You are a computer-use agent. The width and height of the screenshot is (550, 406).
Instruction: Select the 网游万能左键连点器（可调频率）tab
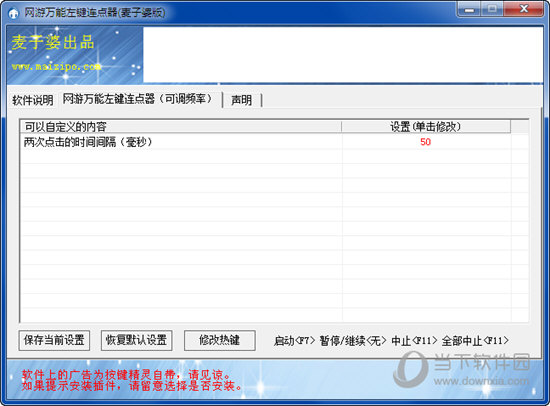(x=138, y=99)
